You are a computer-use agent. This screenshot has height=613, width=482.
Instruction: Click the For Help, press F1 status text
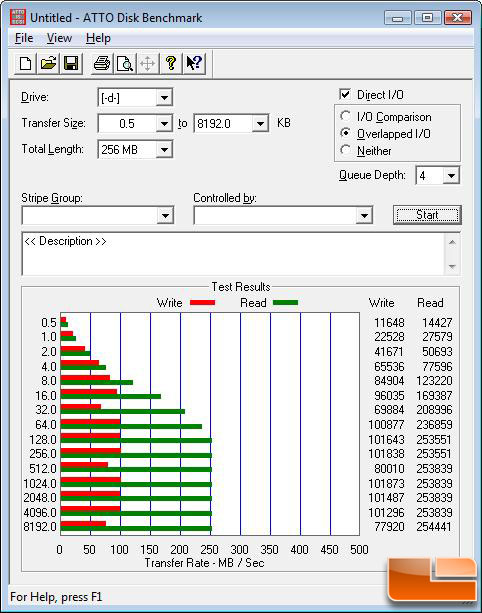56,597
